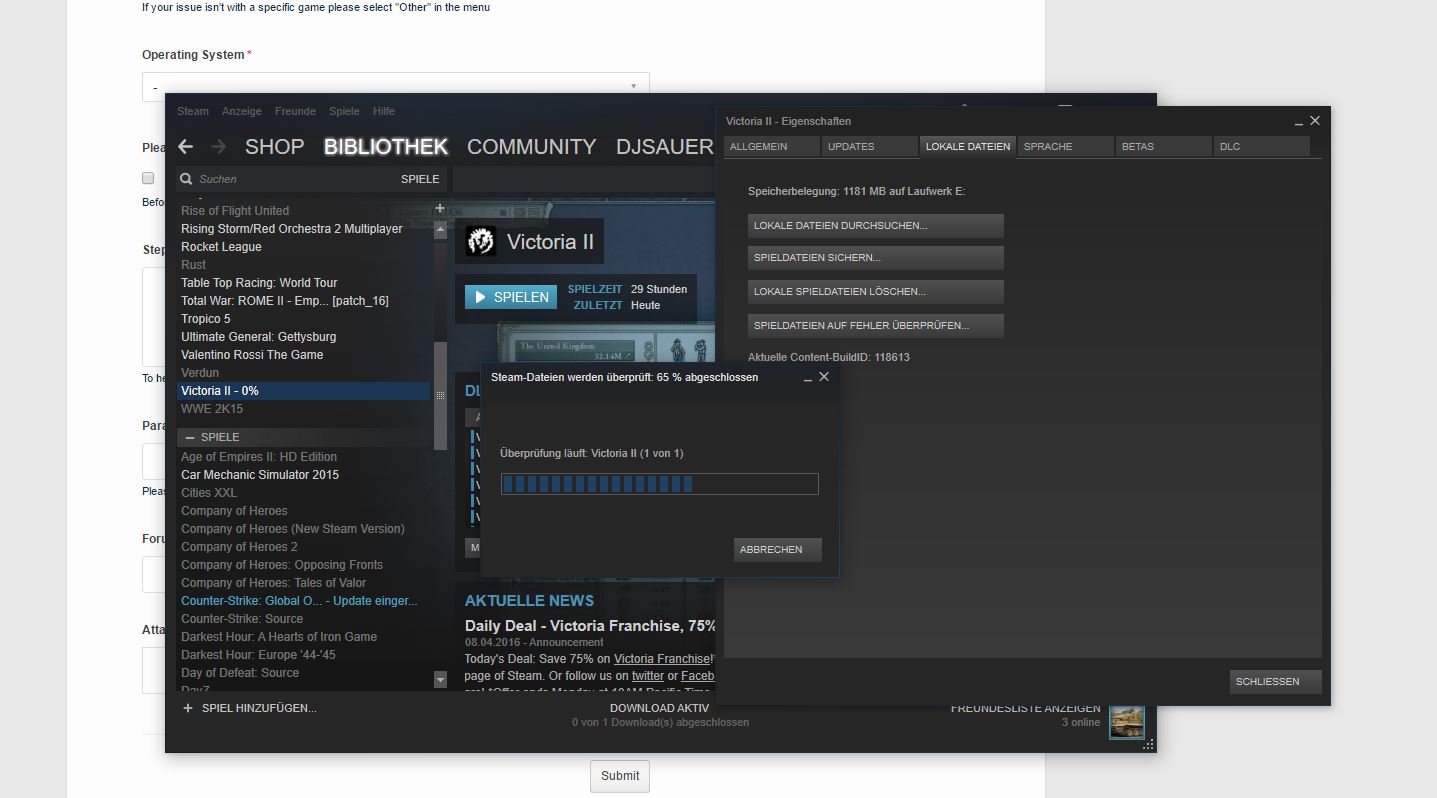Image resolution: width=1437 pixels, height=798 pixels.
Task: Click the back navigation arrow in Steam
Action: click(x=185, y=147)
